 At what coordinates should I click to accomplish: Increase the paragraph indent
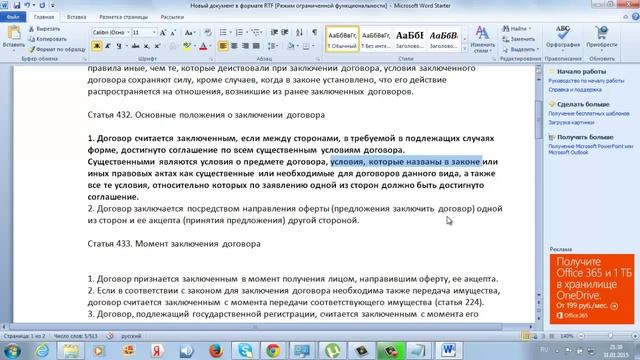285,32
